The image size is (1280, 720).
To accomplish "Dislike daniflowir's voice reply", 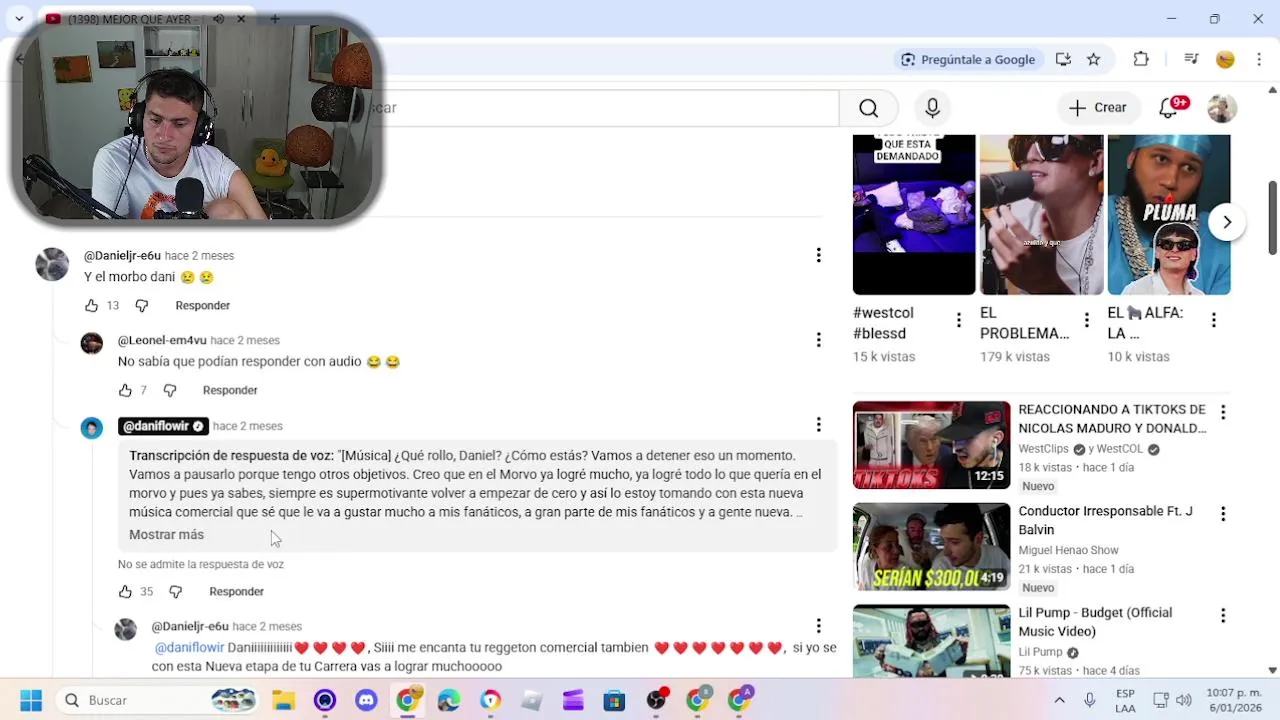I will click(175, 592).
